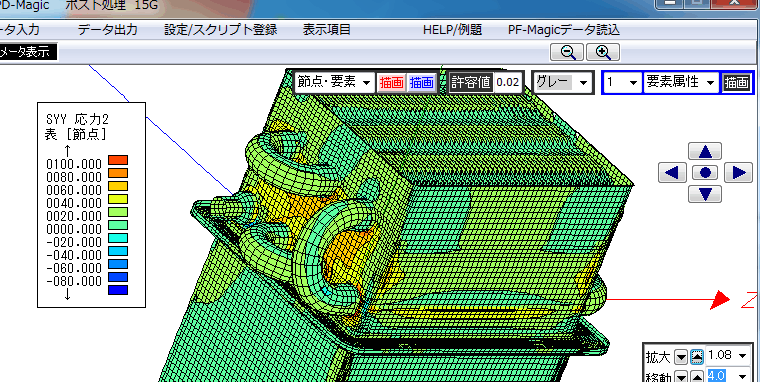Screen dimensions: 760x382
Task: Click the zoom out magnifier icon
Action: point(567,52)
